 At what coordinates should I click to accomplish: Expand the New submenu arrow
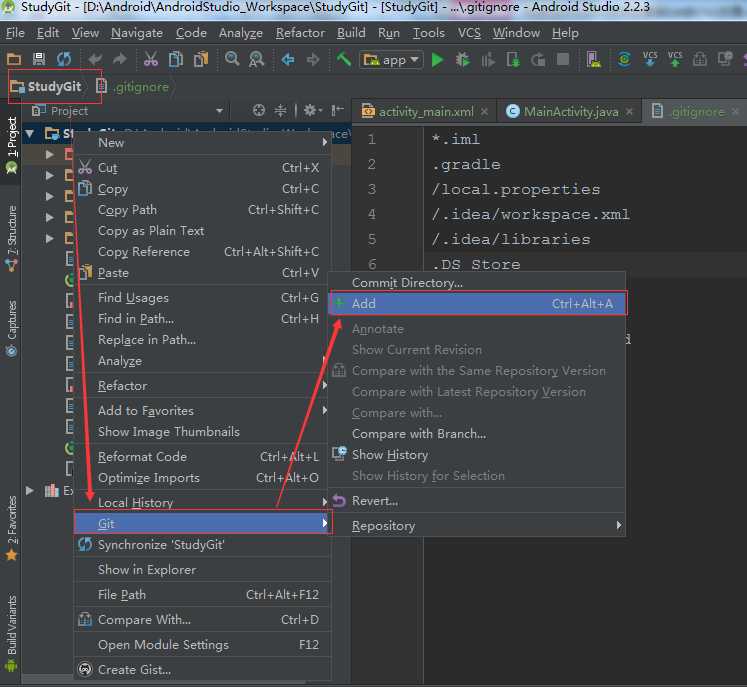324,142
